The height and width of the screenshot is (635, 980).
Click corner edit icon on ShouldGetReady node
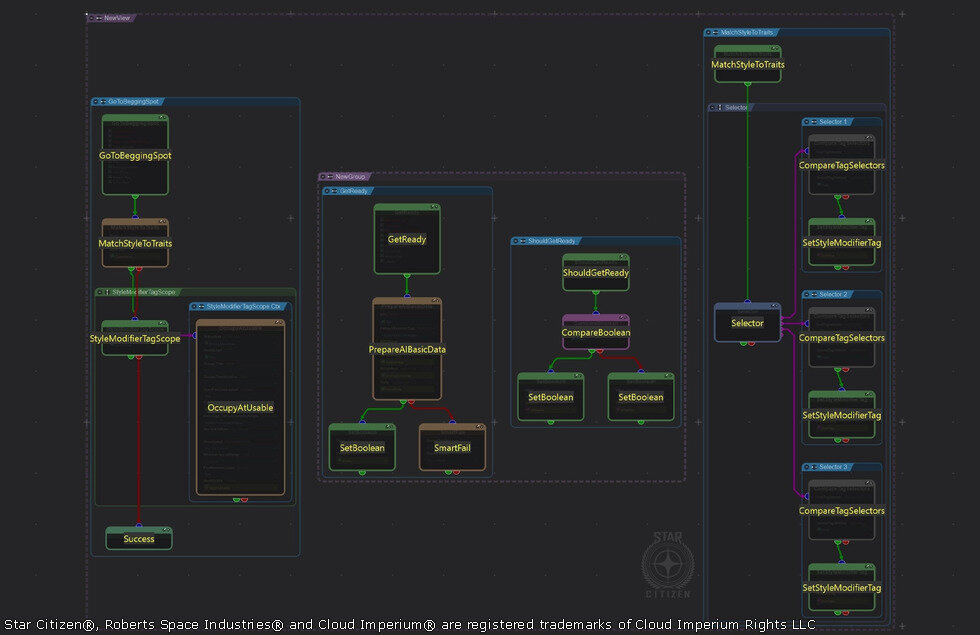(623, 257)
